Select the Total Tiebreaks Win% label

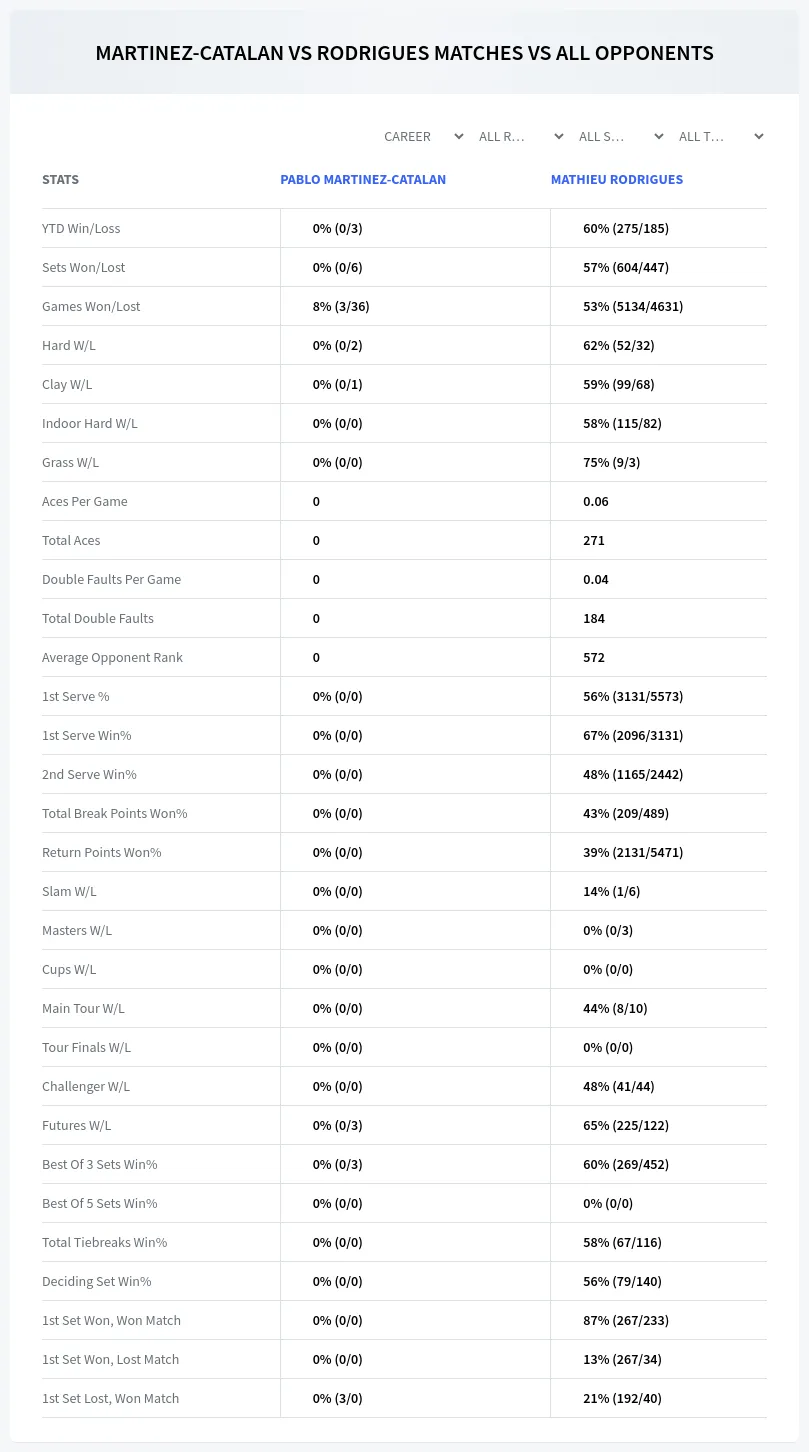click(104, 1242)
